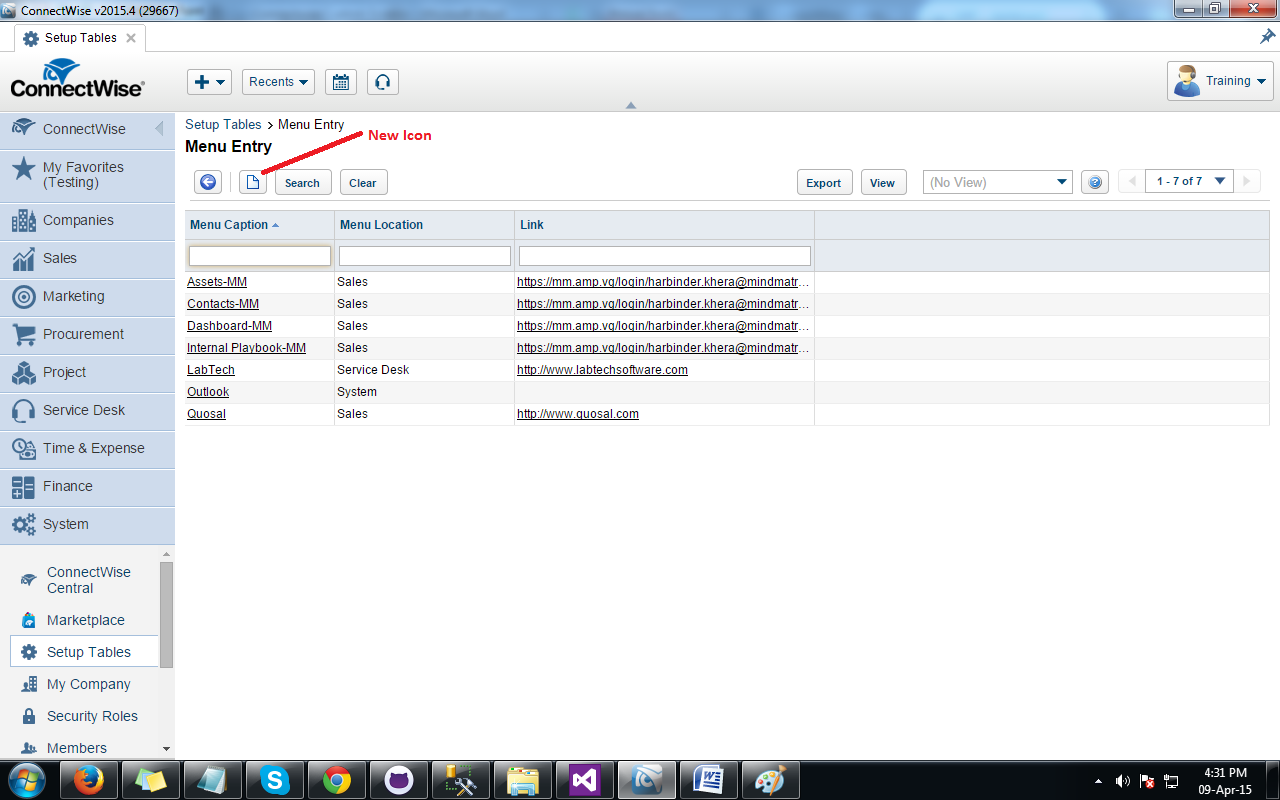
Task: Open Marketplace in System submenu
Action: (x=84, y=620)
